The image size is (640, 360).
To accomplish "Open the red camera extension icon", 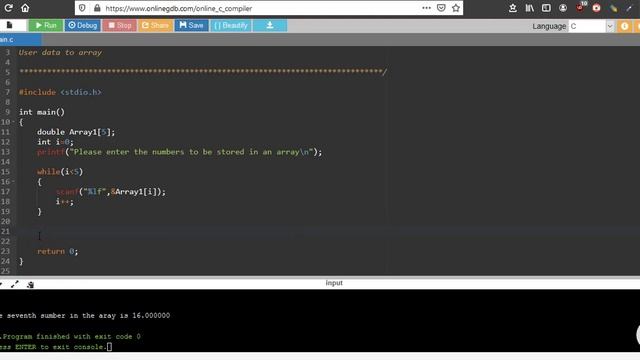I will pyautogui.click(x=596, y=8).
